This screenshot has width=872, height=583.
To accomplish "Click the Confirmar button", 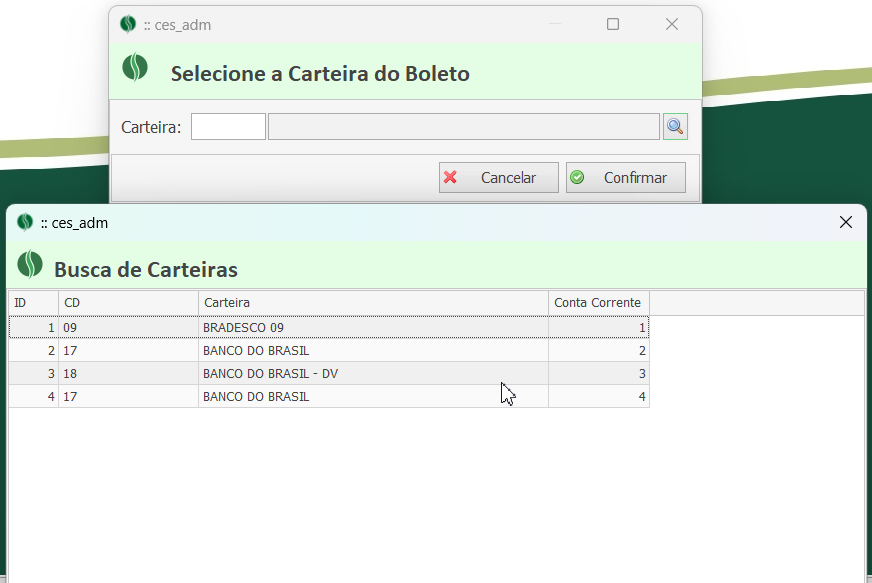I will (626, 177).
